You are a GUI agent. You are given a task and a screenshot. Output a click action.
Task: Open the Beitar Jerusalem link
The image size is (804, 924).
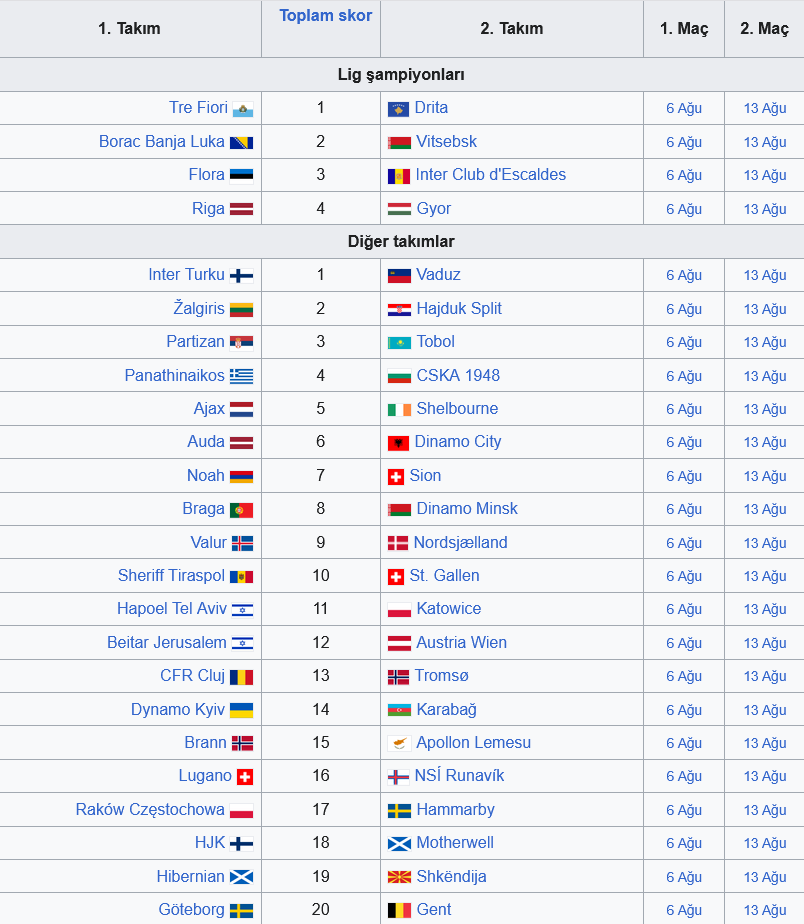tap(167, 642)
